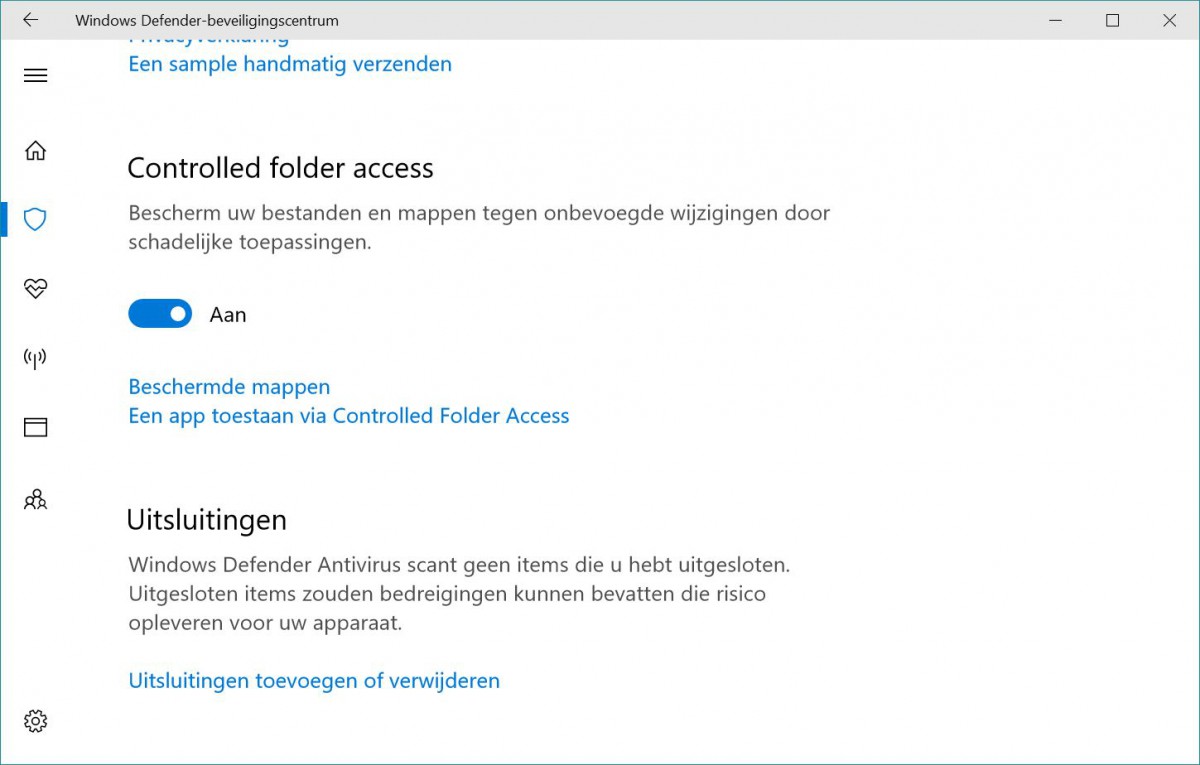Open firewall settings via the network icon
This screenshot has height=765, width=1200.
35,359
